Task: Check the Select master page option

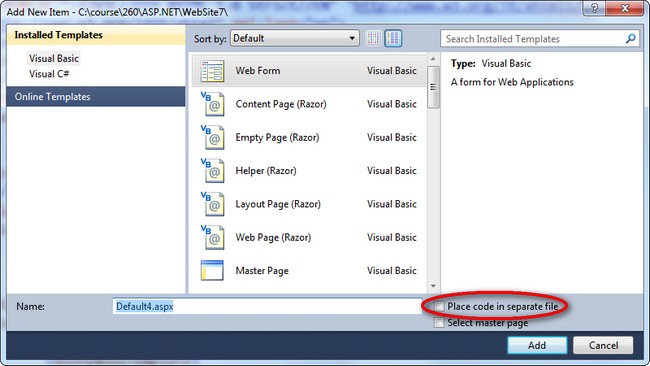Action: point(439,322)
